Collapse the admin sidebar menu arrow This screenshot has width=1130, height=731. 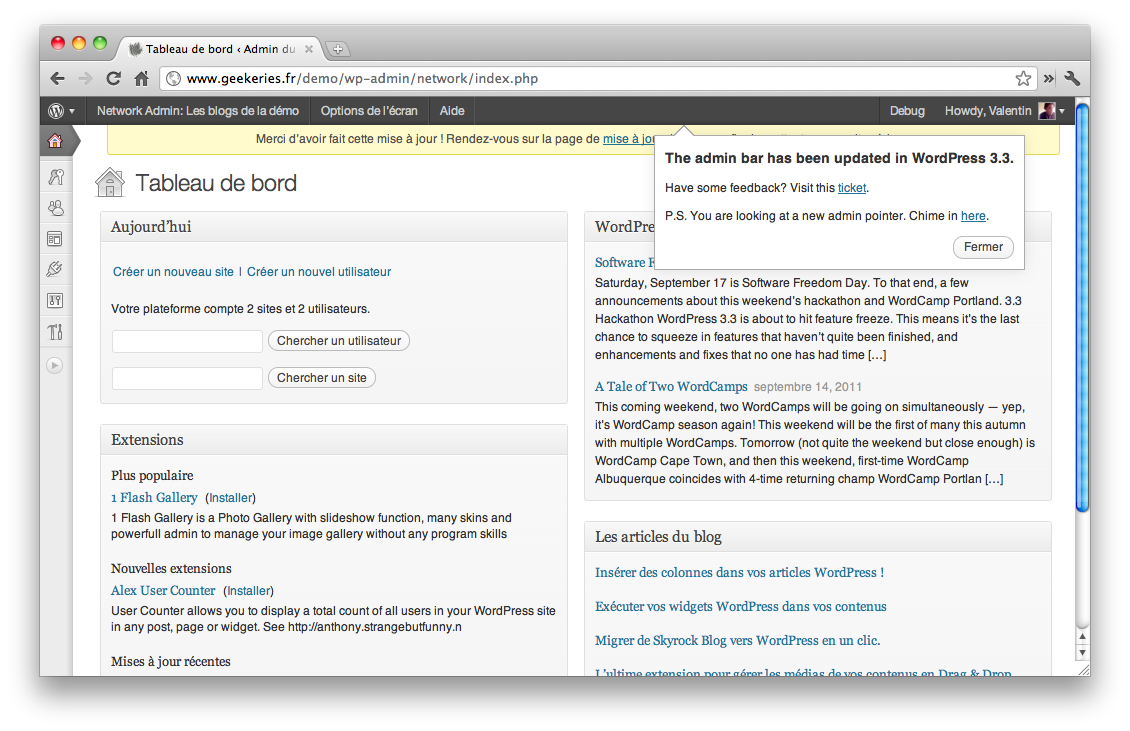(55, 366)
